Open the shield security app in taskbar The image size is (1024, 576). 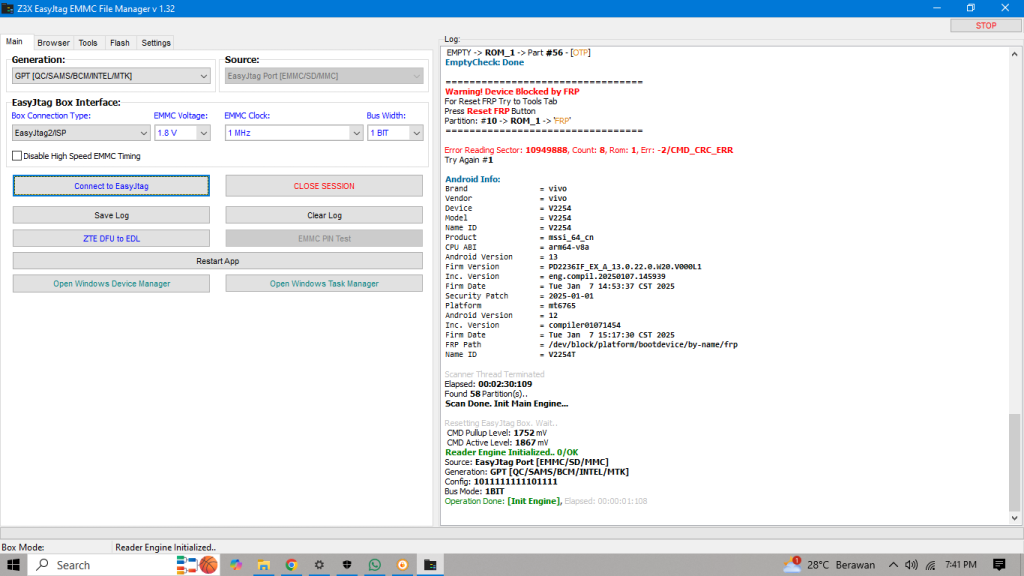[347, 565]
